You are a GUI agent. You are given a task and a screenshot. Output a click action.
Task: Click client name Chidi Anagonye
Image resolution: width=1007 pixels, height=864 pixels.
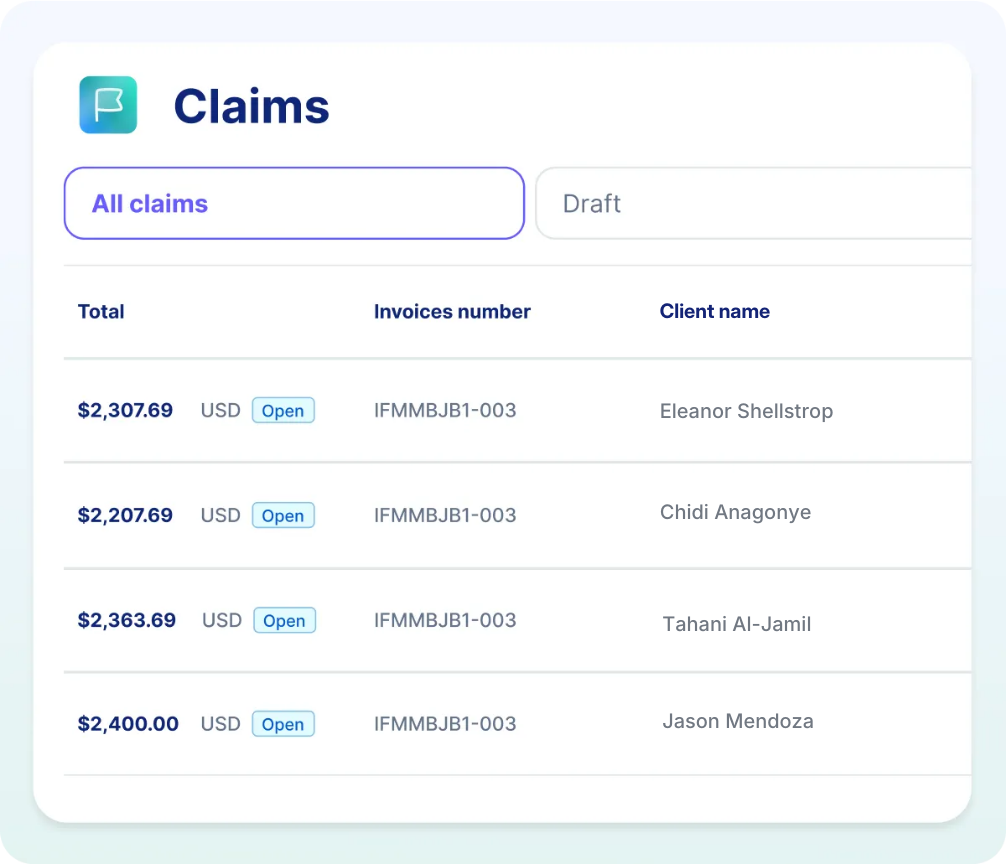[x=735, y=513]
